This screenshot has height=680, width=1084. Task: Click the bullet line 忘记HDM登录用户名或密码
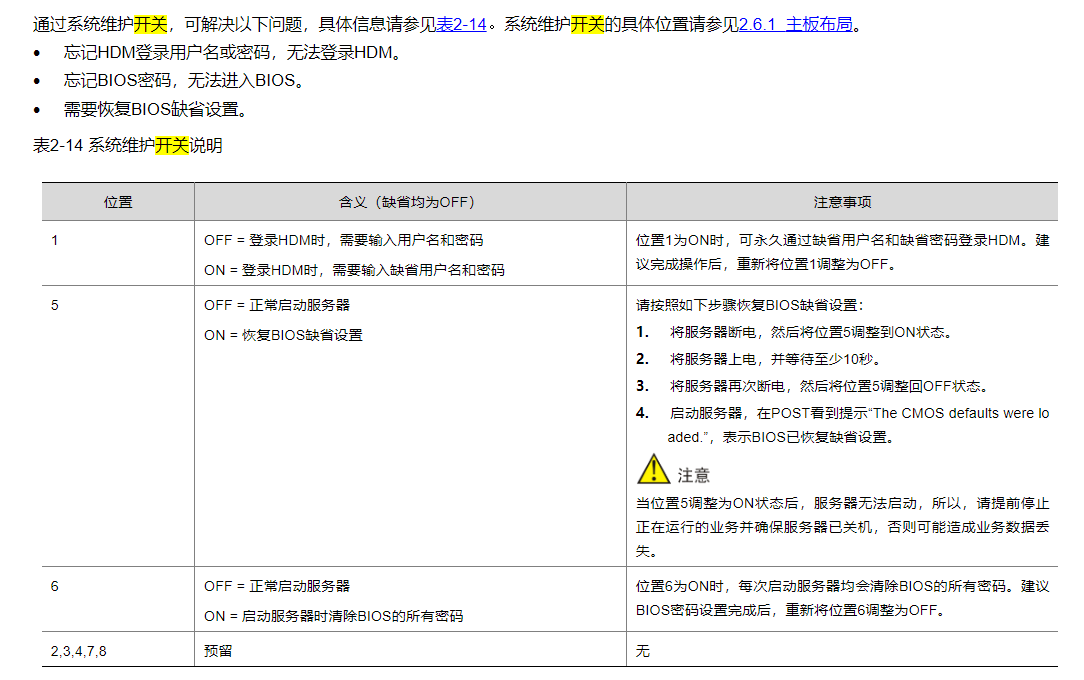(232, 53)
